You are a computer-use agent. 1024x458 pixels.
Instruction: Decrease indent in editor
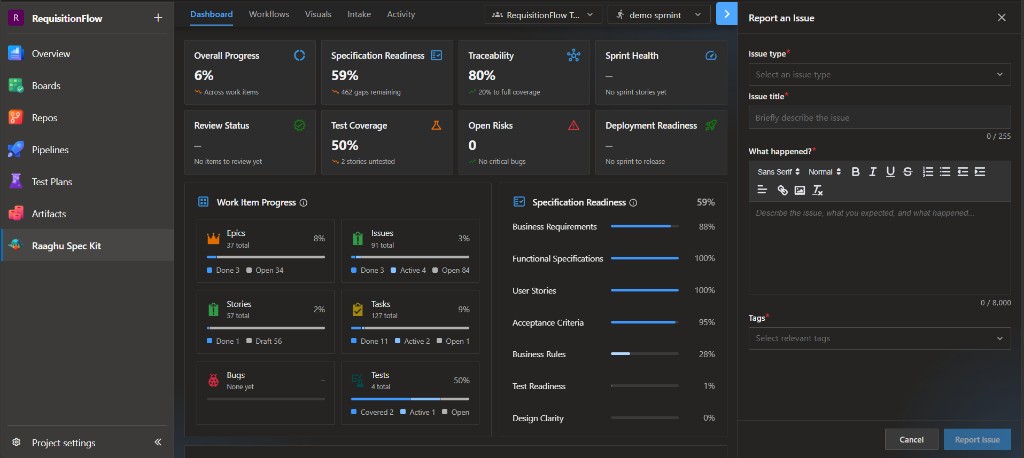[x=963, y=172]
